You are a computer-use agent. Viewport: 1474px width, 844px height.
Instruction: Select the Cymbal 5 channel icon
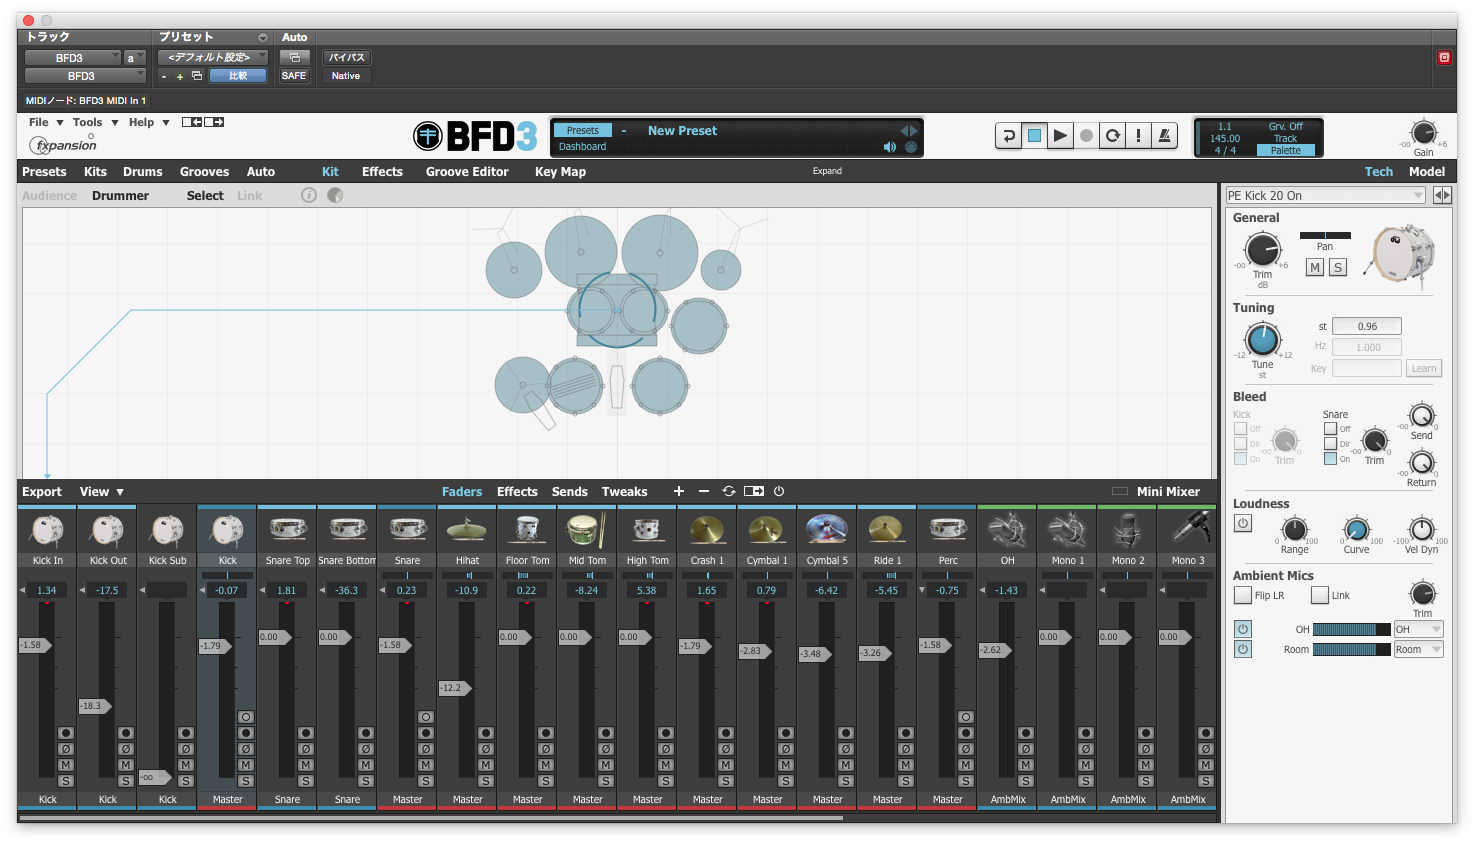point(827,530)
